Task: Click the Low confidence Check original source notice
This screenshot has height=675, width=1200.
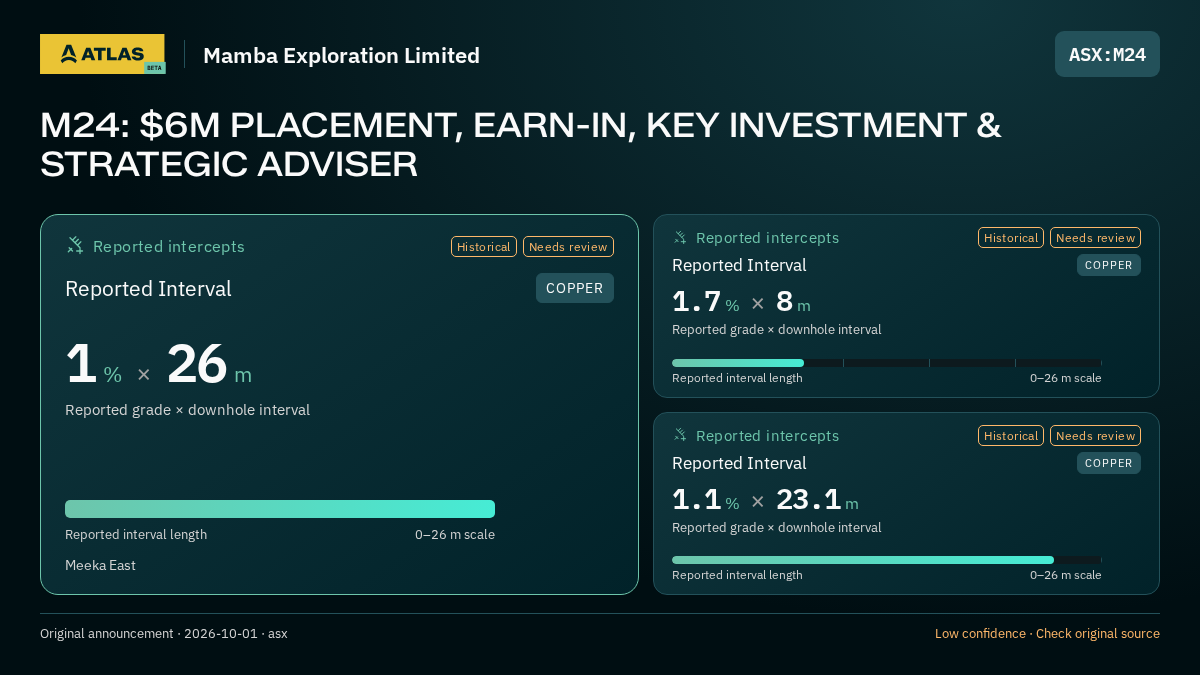Action: tap(1047, 633)
